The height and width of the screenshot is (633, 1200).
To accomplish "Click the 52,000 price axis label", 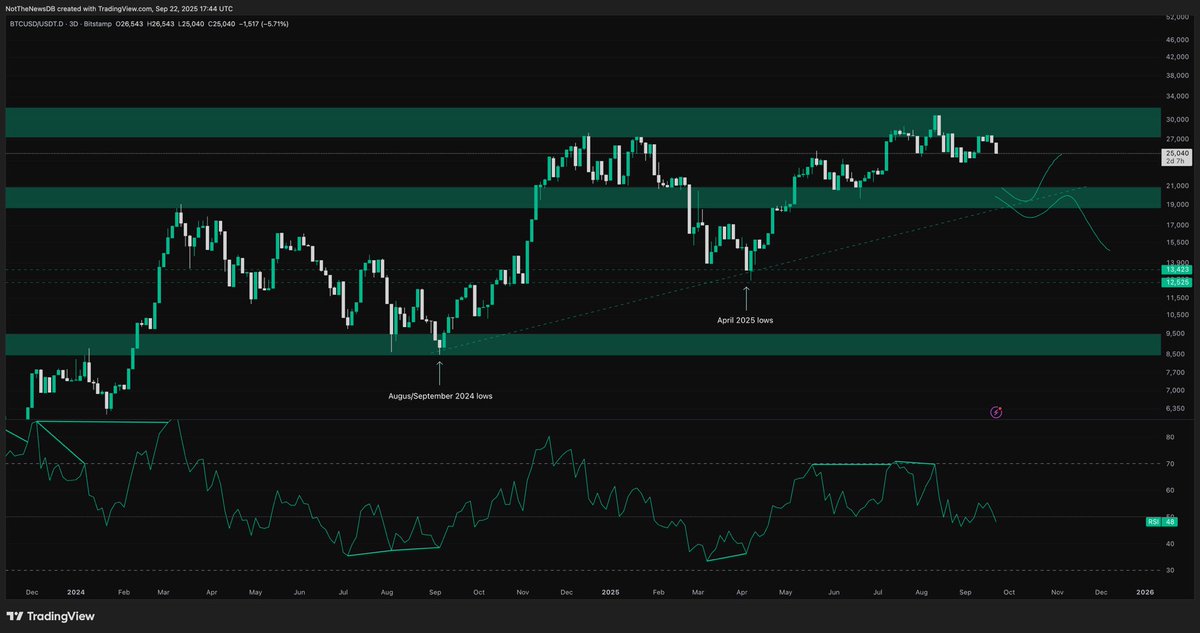I will click(x=1175, y=17).
